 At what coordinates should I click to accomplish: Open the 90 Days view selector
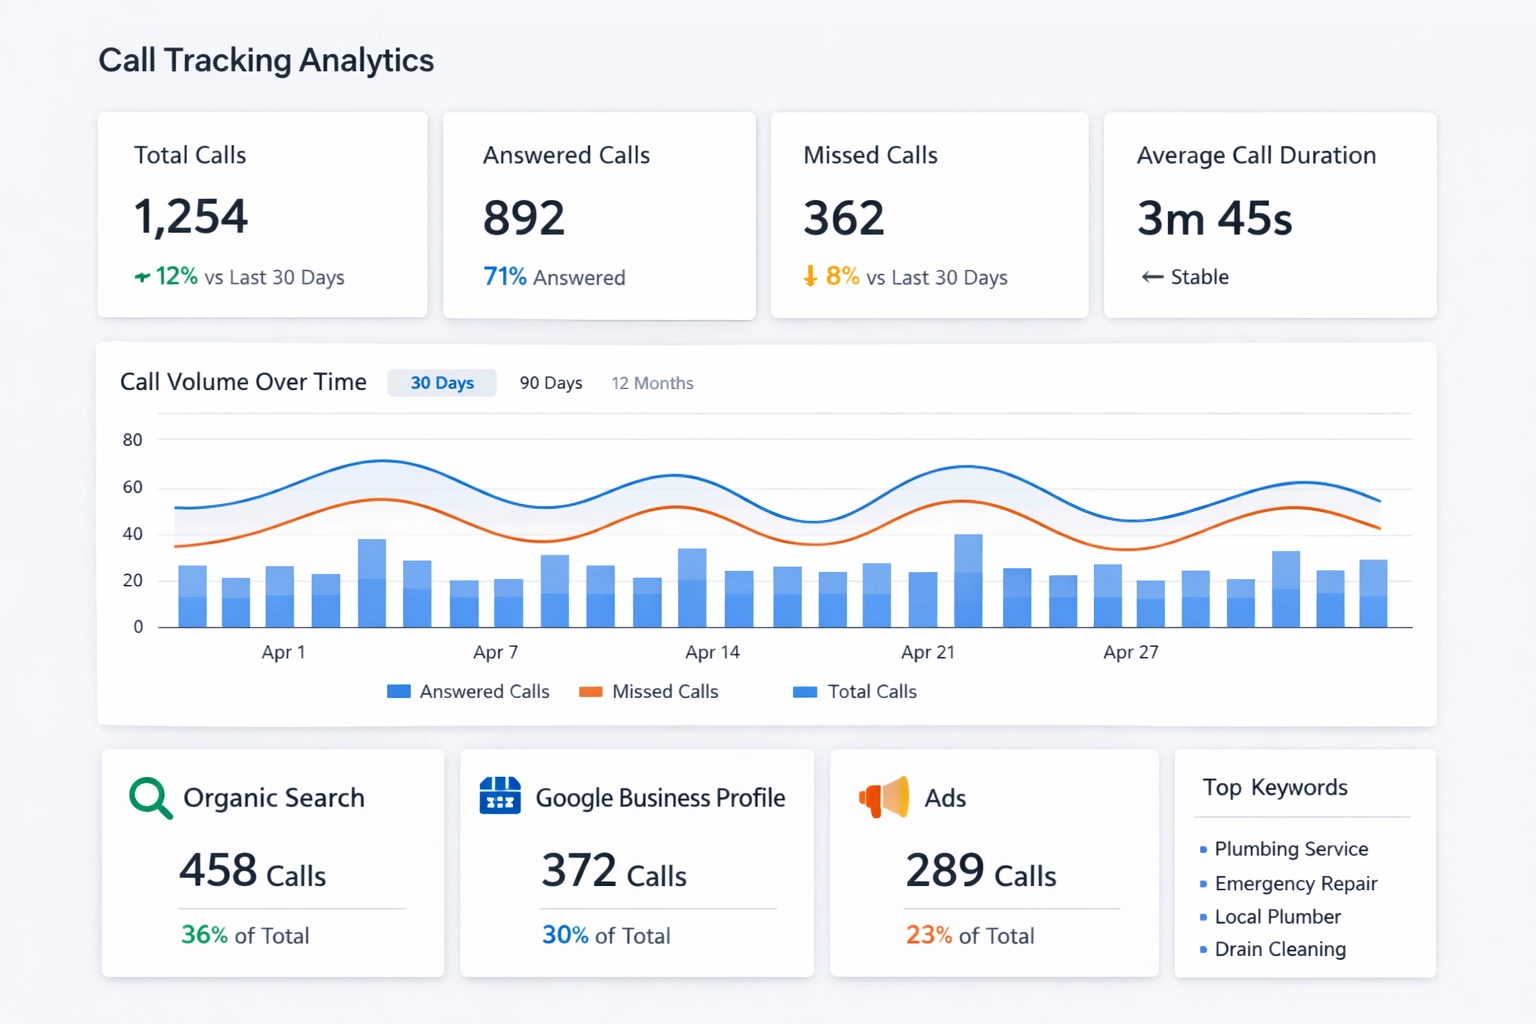[x=551, y=382]
